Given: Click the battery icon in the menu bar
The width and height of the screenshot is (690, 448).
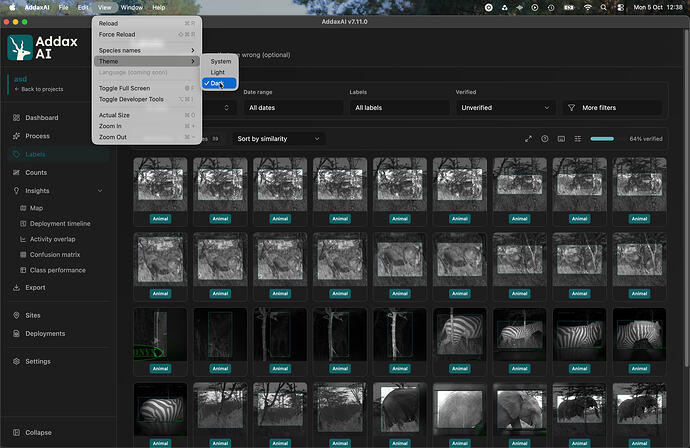Looking at the screenshot, I should click(x=569, y=7).
